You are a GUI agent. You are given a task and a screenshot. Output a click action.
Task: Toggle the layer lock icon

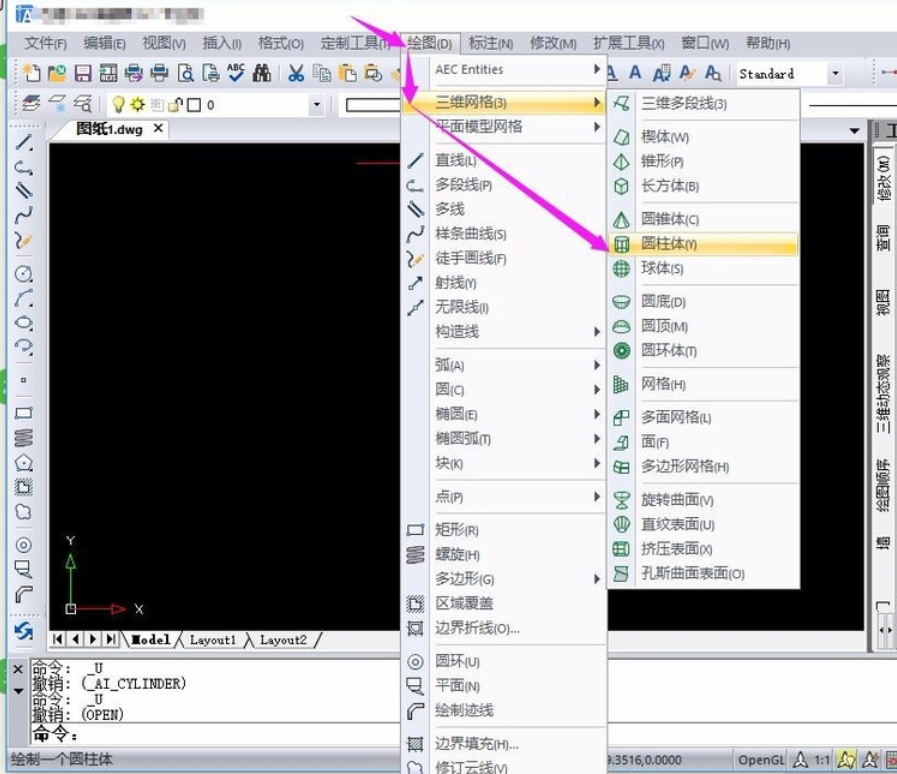176,105
